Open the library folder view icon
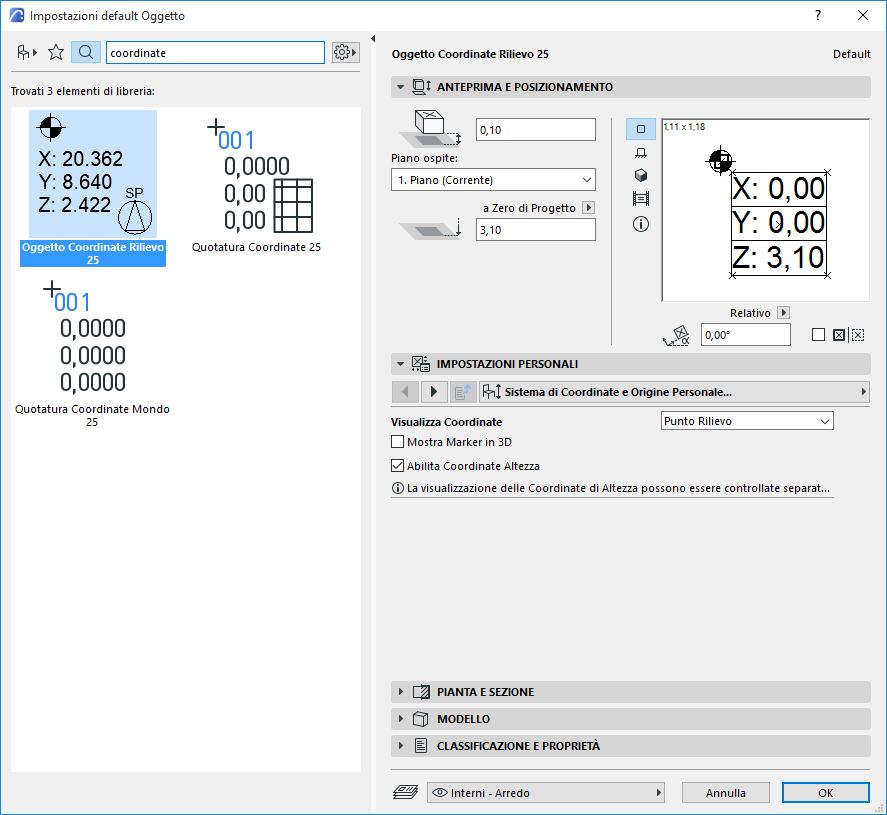The image size is (887, 815). pyautogui.click(x=26, y=53)
